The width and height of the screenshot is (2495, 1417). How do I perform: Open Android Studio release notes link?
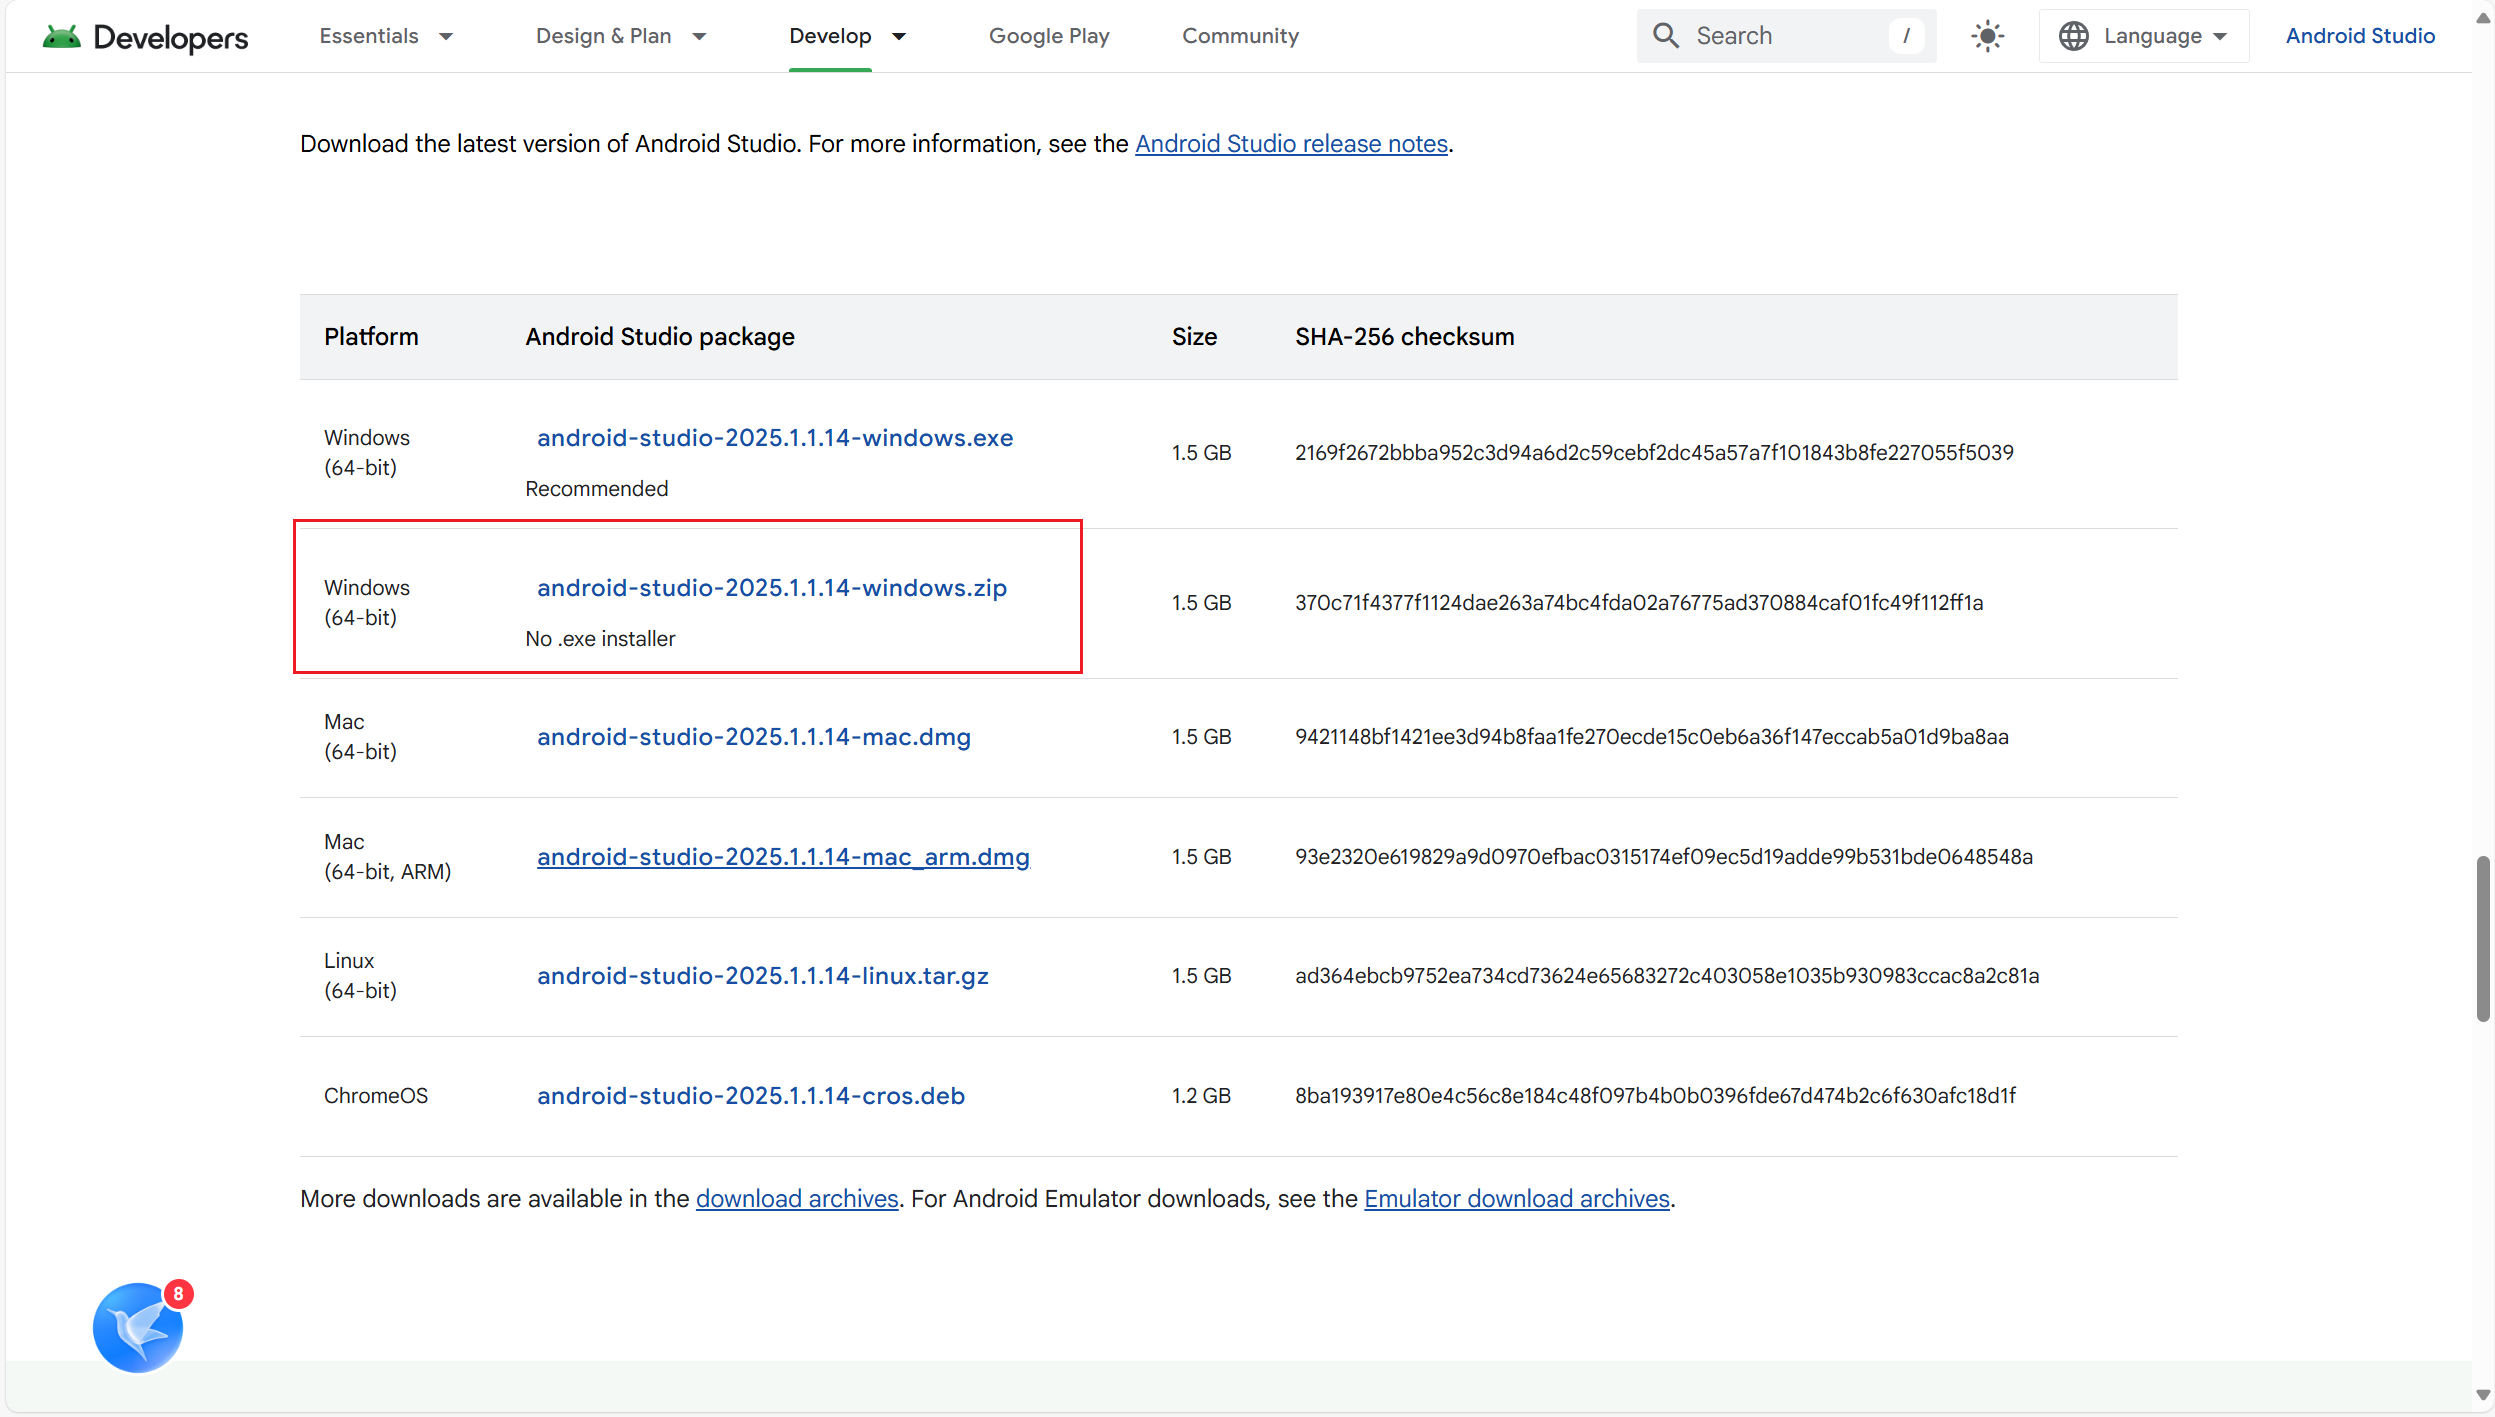tap(1291, 144)
